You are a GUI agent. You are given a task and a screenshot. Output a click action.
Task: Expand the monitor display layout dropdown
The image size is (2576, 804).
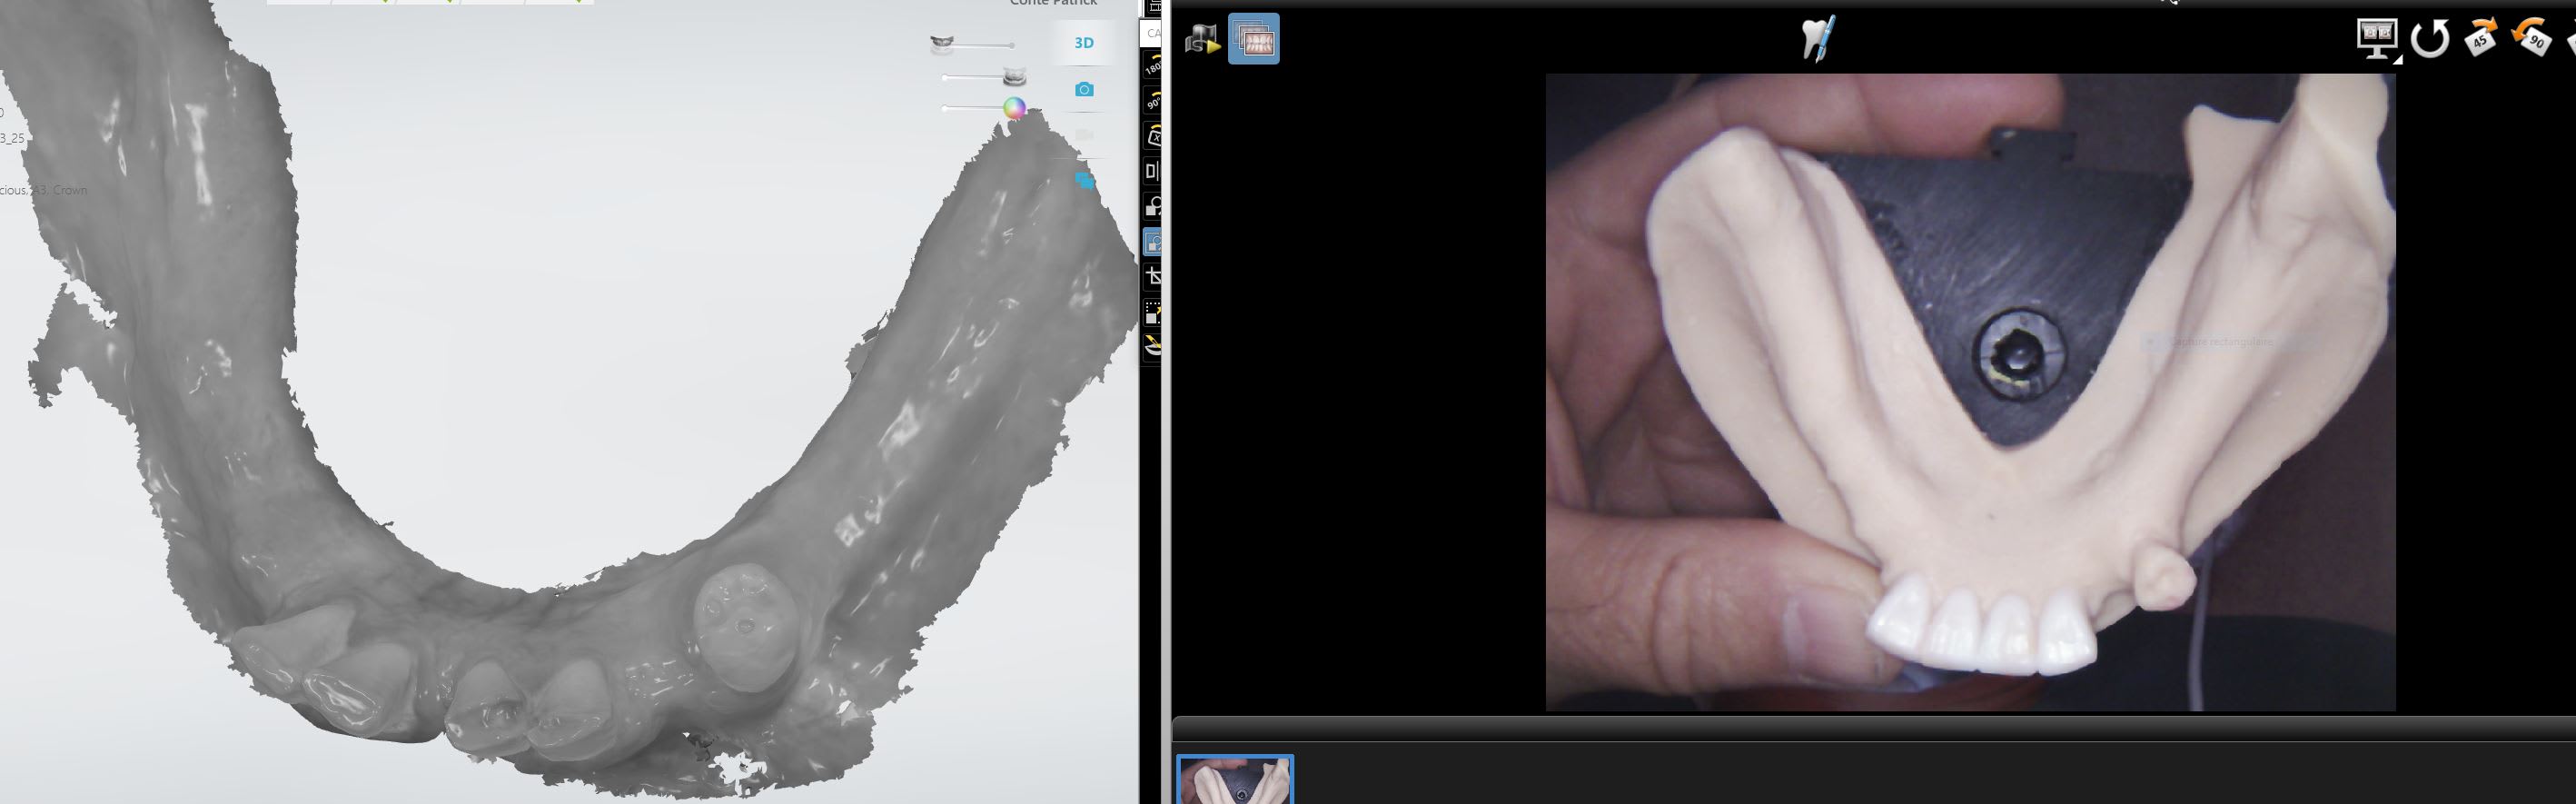(x=2378, y=40)
